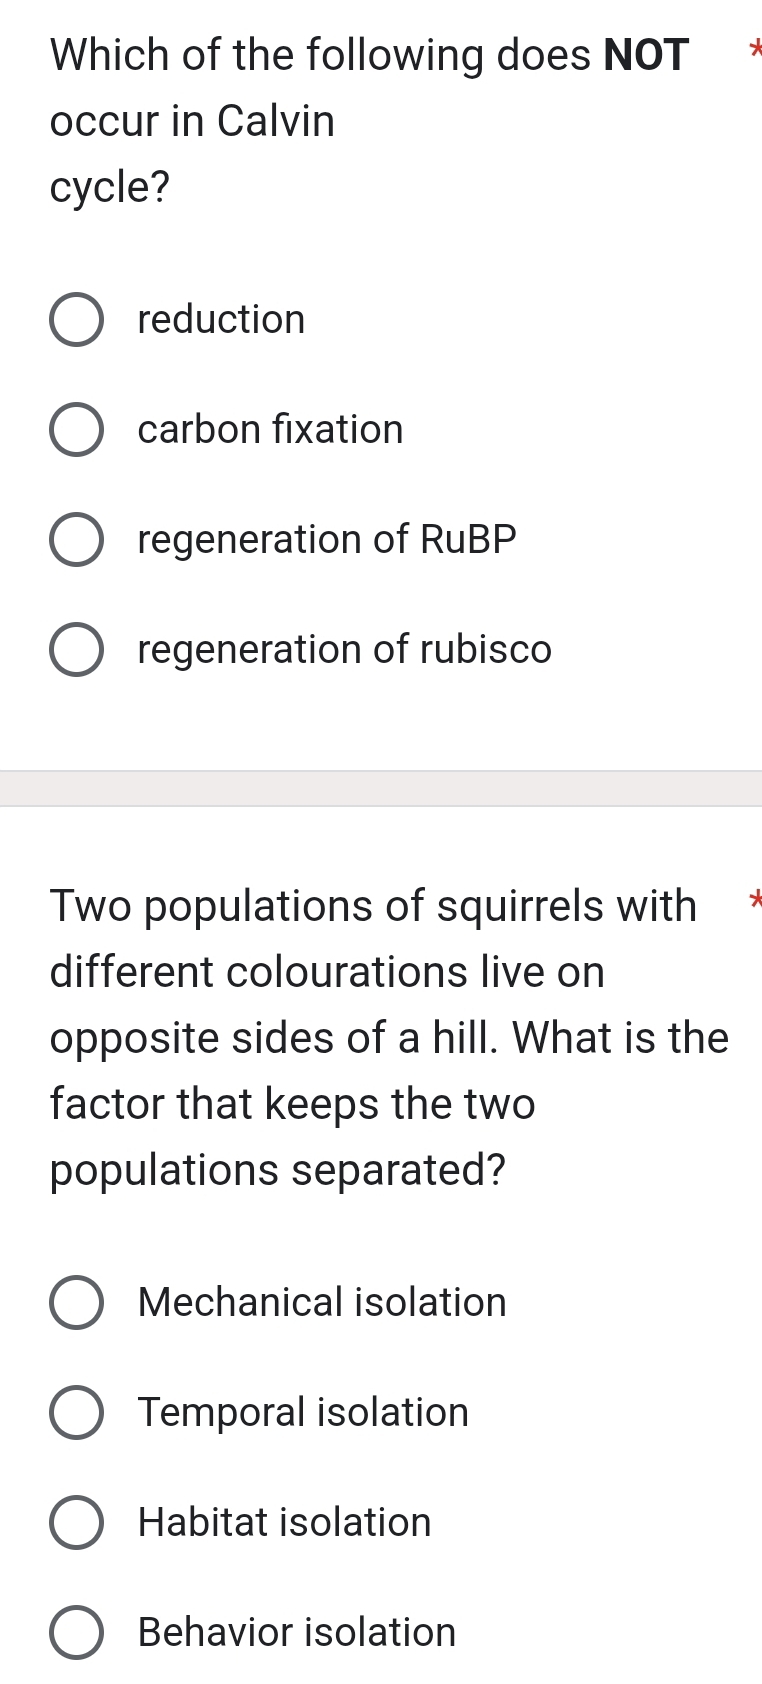The image size is (762, 1684).
Task: Select 'regeneration of rubisco' option
Action: tap(77, 649)
